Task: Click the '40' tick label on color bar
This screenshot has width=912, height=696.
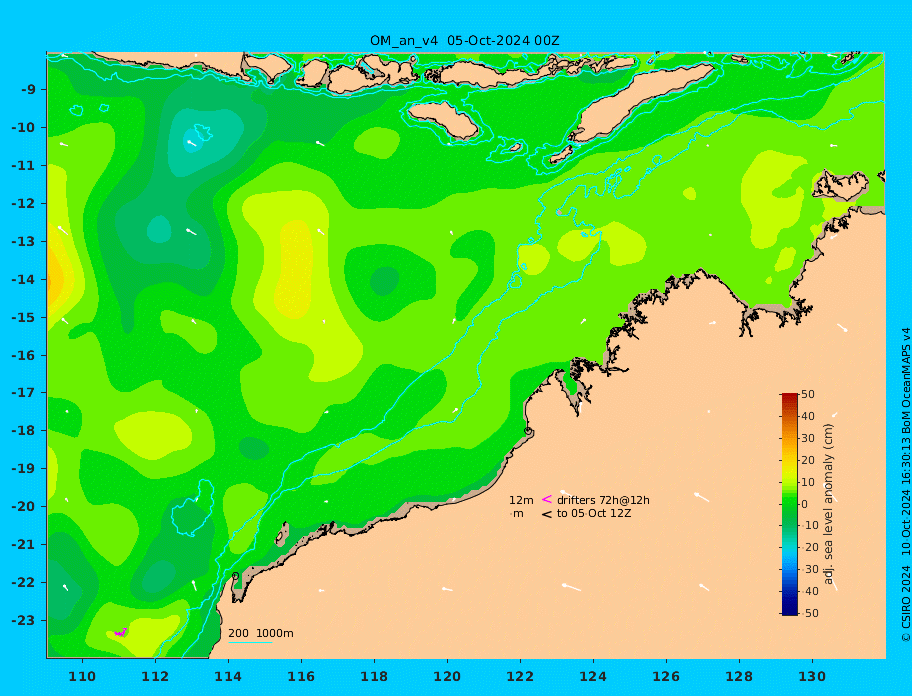Action: pyautogui.click(x=808, y=416)
